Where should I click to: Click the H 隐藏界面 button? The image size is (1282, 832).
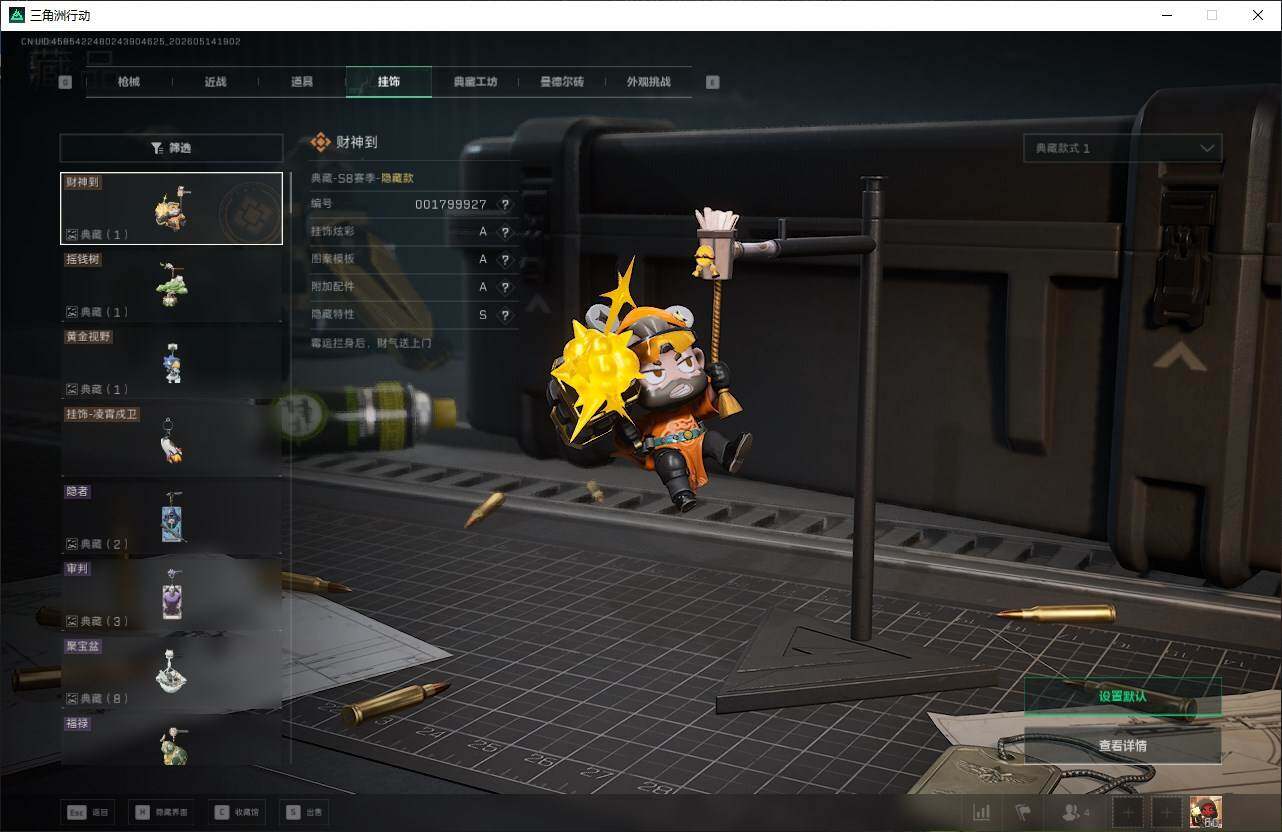[161, 812]
